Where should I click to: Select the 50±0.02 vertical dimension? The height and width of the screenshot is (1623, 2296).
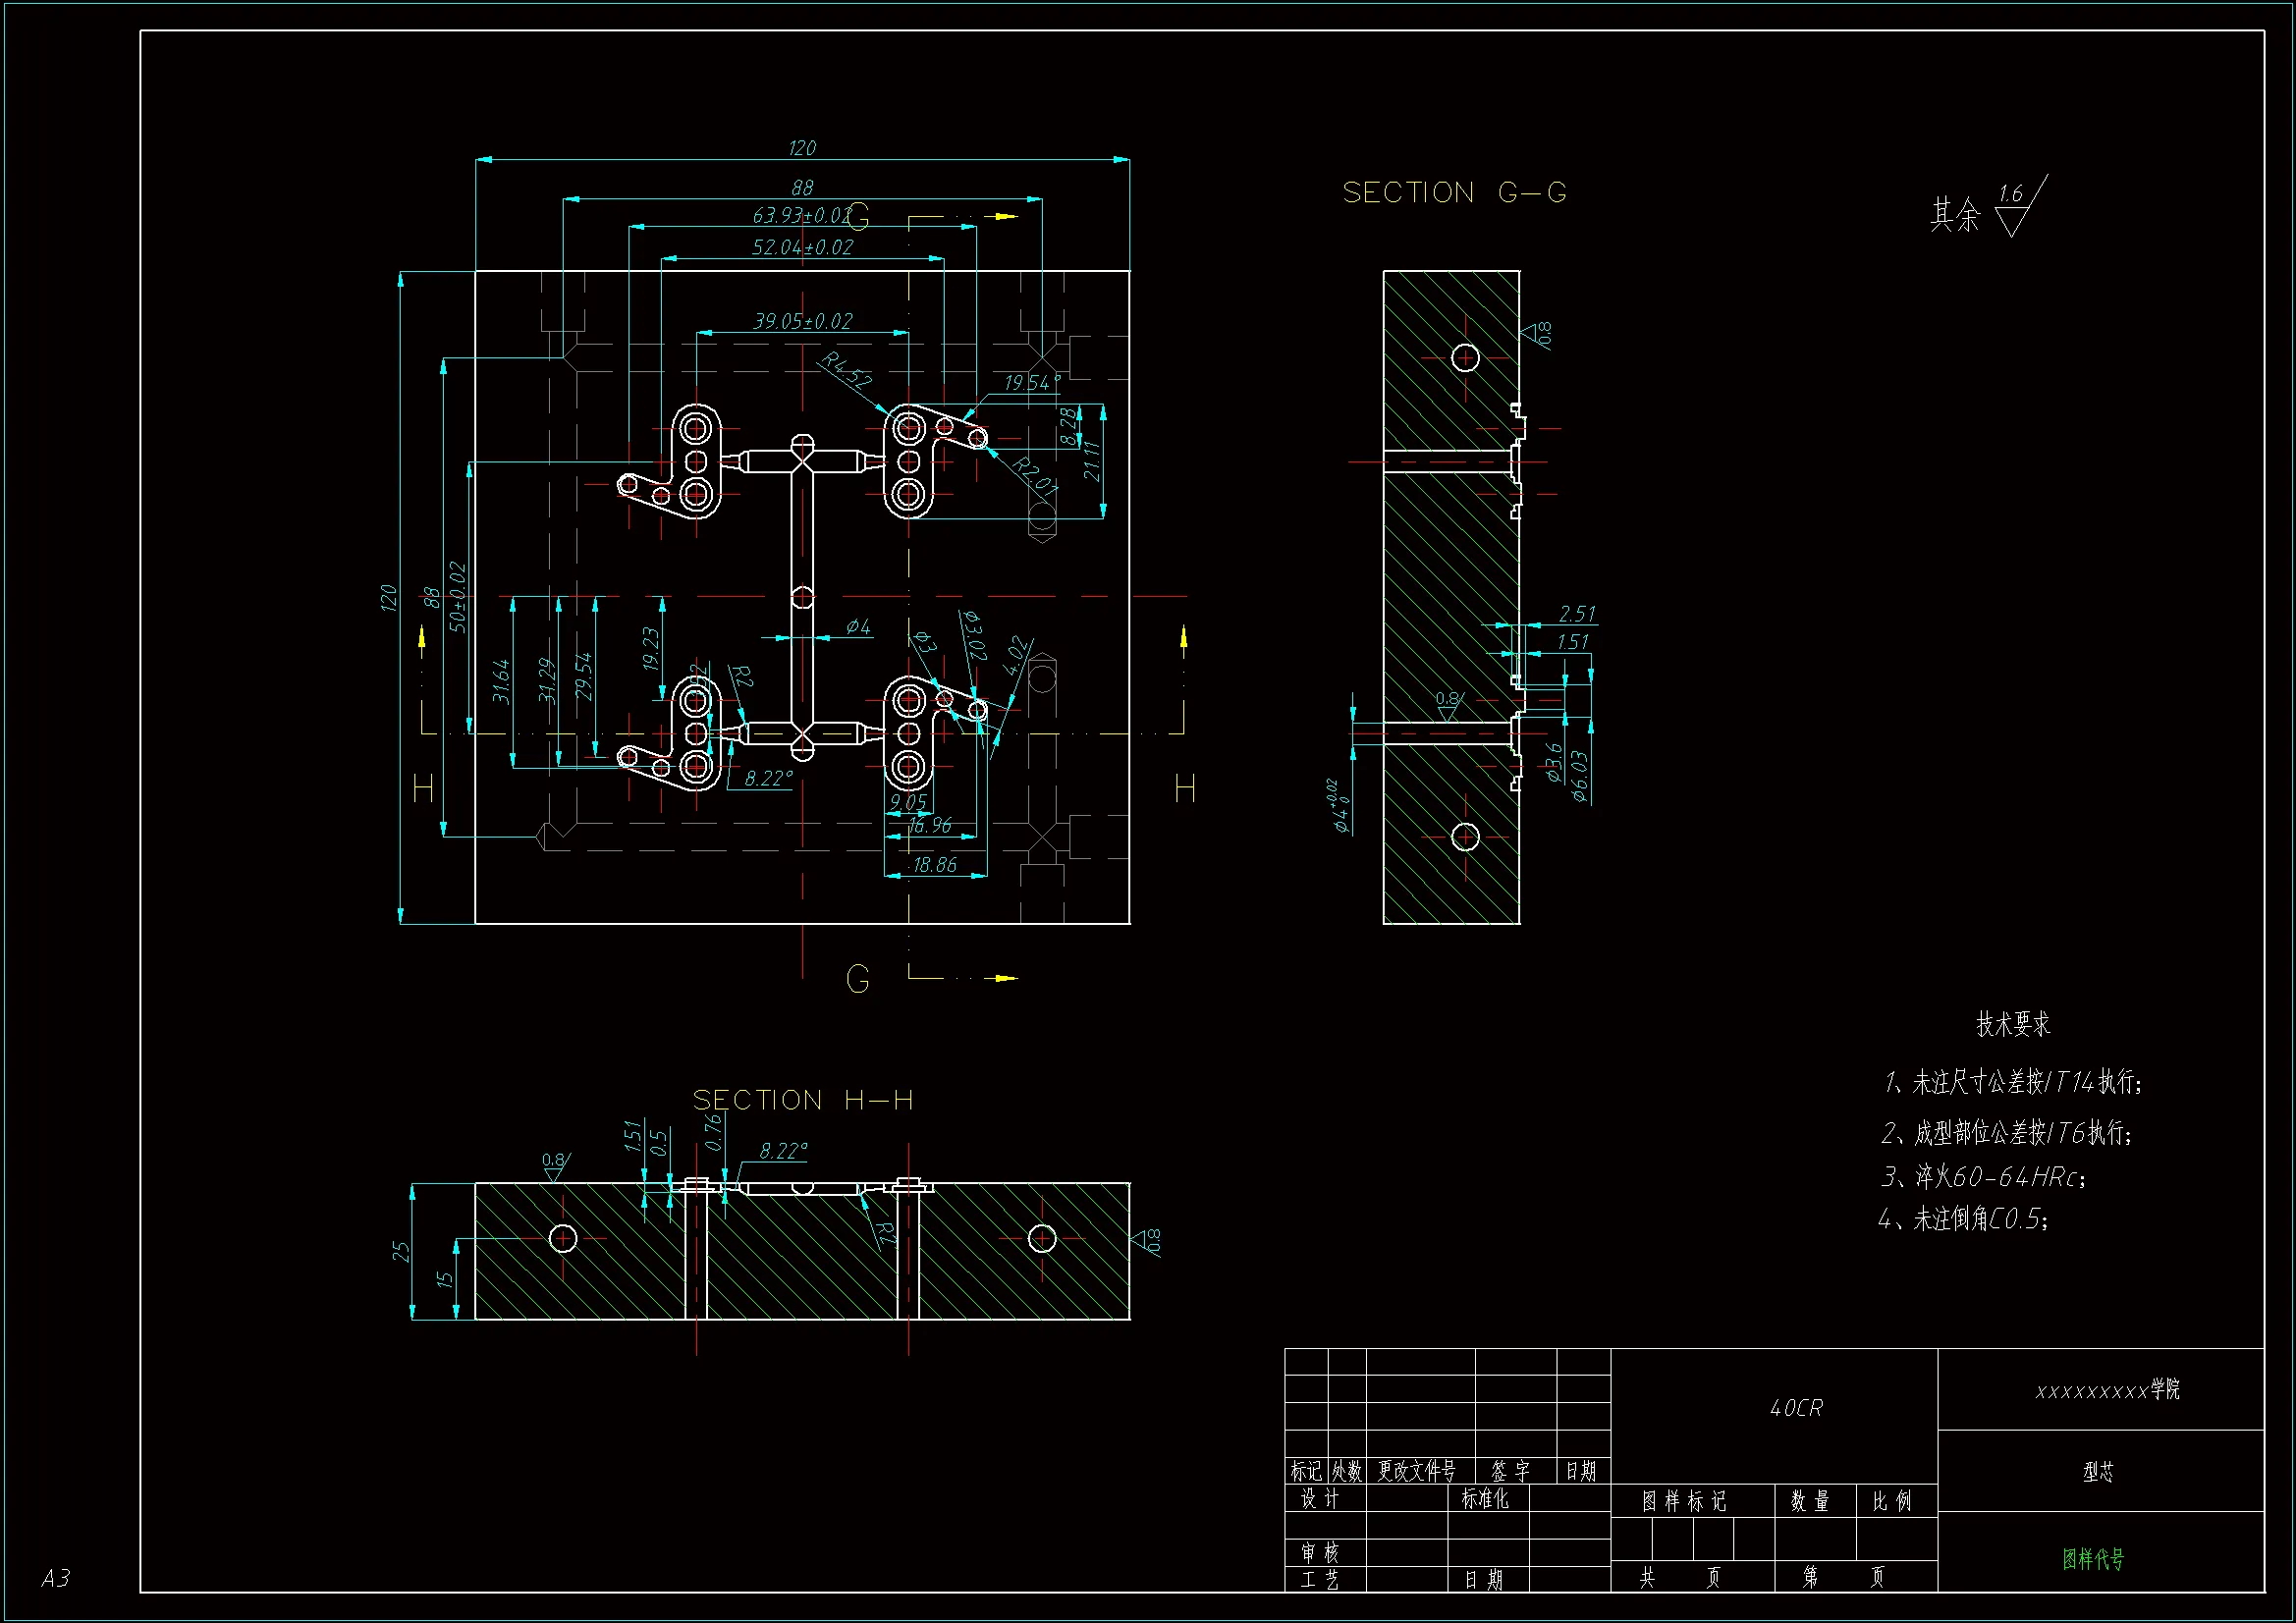point(457,597)
